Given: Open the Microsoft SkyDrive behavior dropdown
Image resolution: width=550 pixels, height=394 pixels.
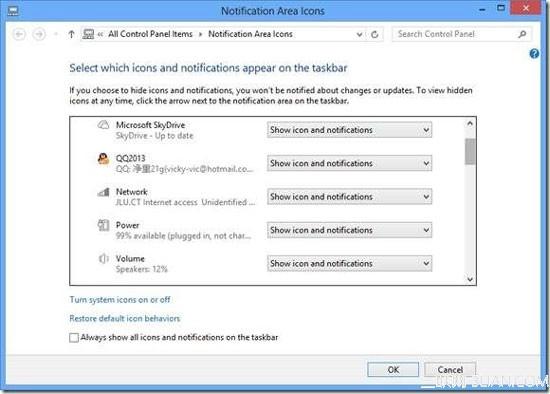Looking at the screenshot, I should (x=349, y=130).
